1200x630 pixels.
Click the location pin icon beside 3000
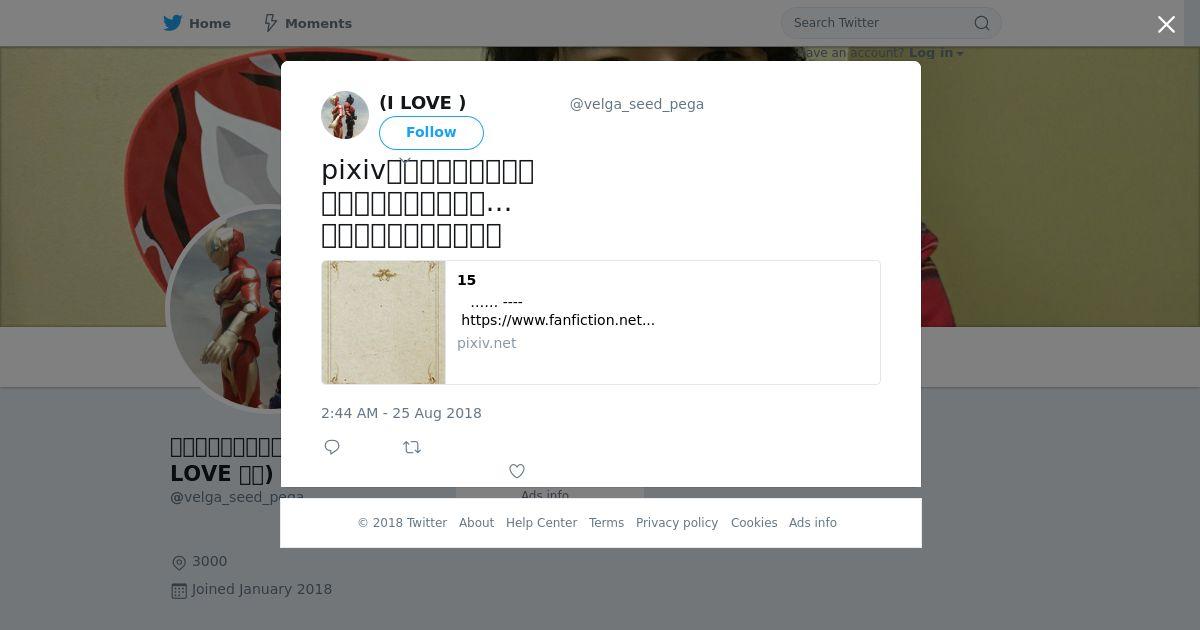click(179, 563)
